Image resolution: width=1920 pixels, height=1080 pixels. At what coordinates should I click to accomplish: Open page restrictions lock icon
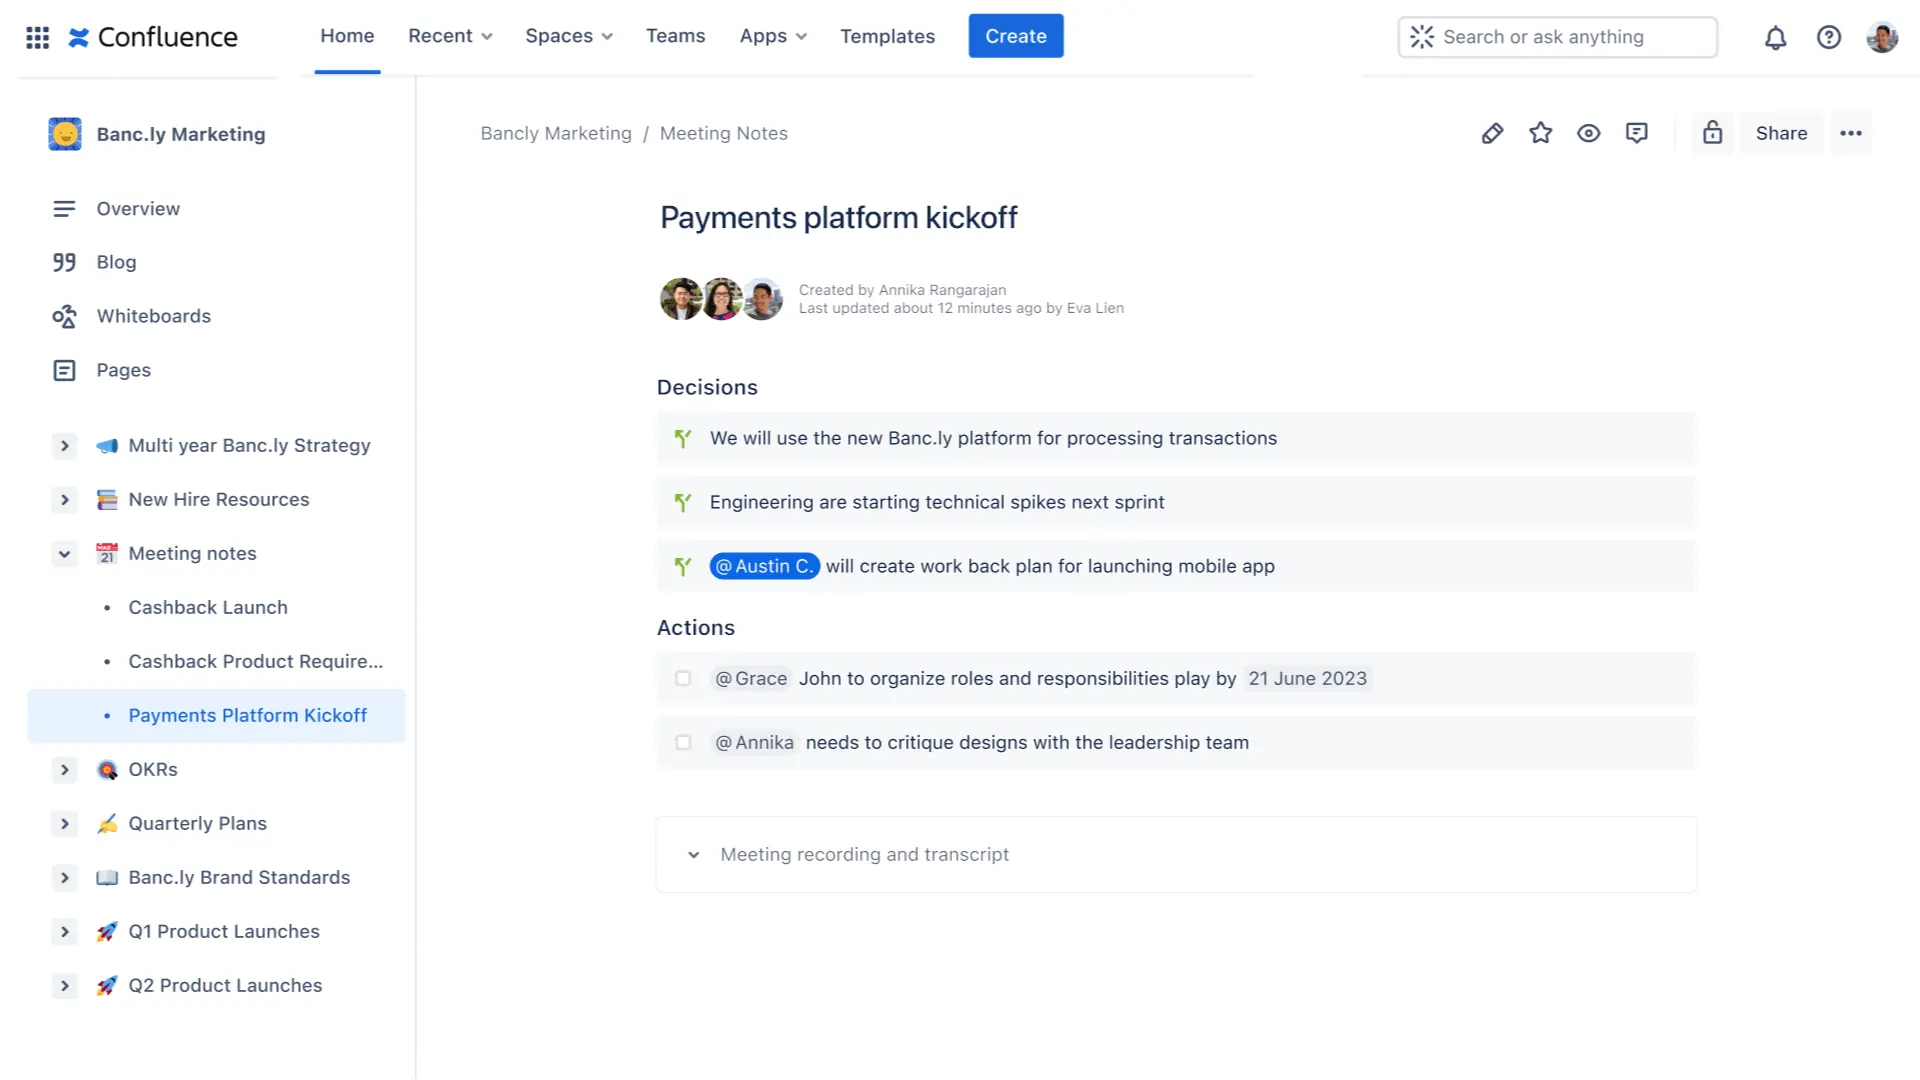pyautogui.click(x=1712, y=133)
